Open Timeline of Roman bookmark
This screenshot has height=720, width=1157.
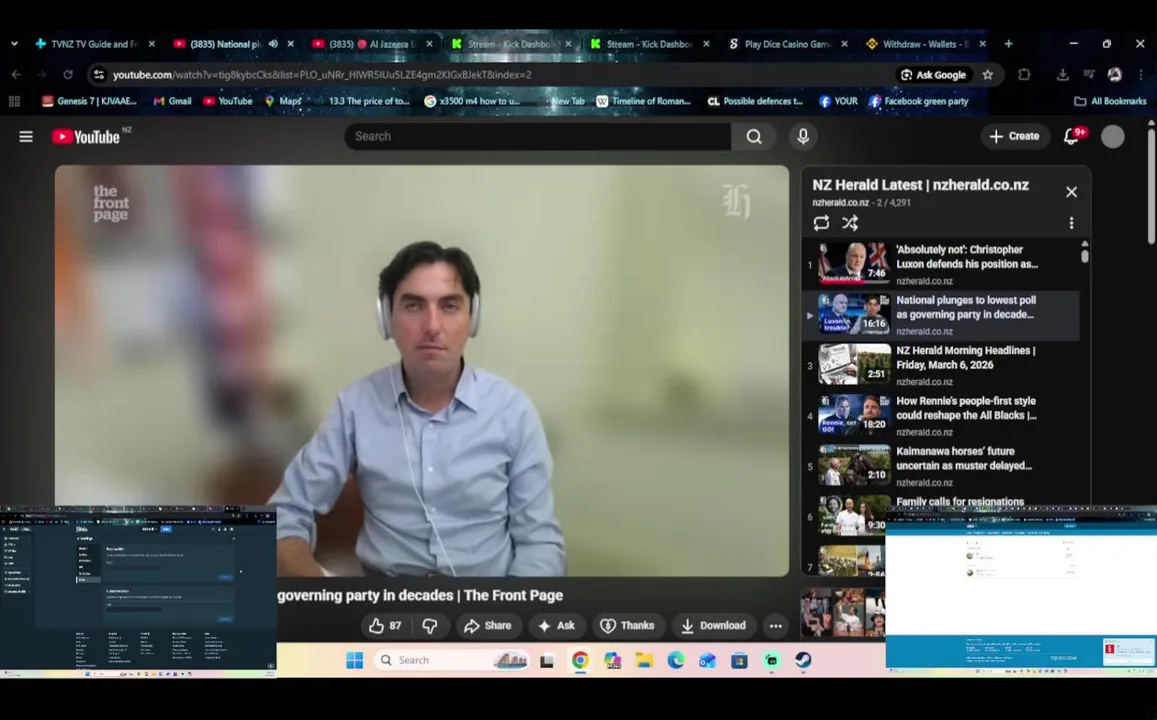[x=643, y=101]
